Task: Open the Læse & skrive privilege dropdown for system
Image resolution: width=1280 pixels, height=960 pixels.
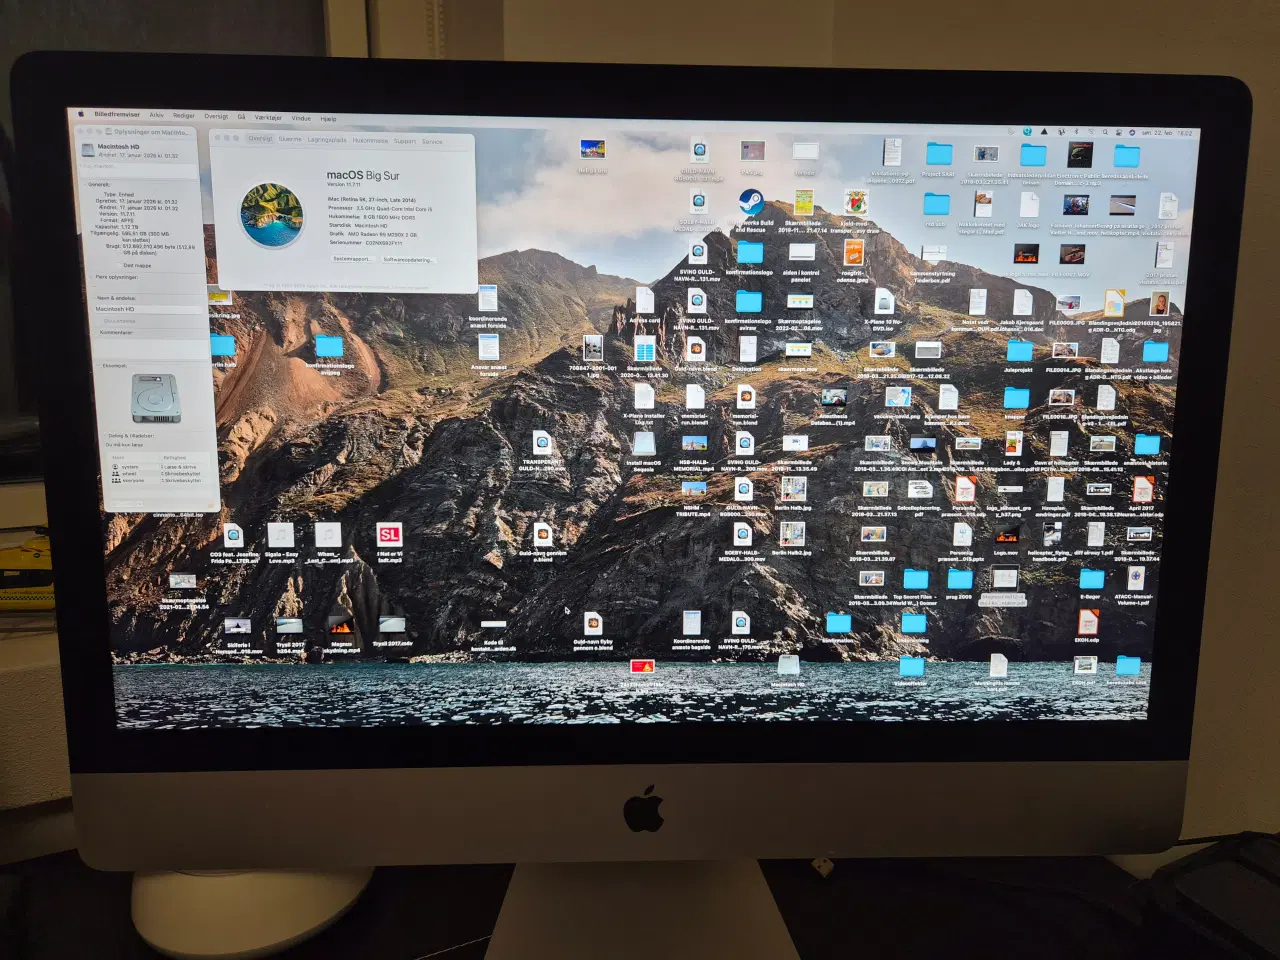Action: pyautogui.click(x=179, y=467)
